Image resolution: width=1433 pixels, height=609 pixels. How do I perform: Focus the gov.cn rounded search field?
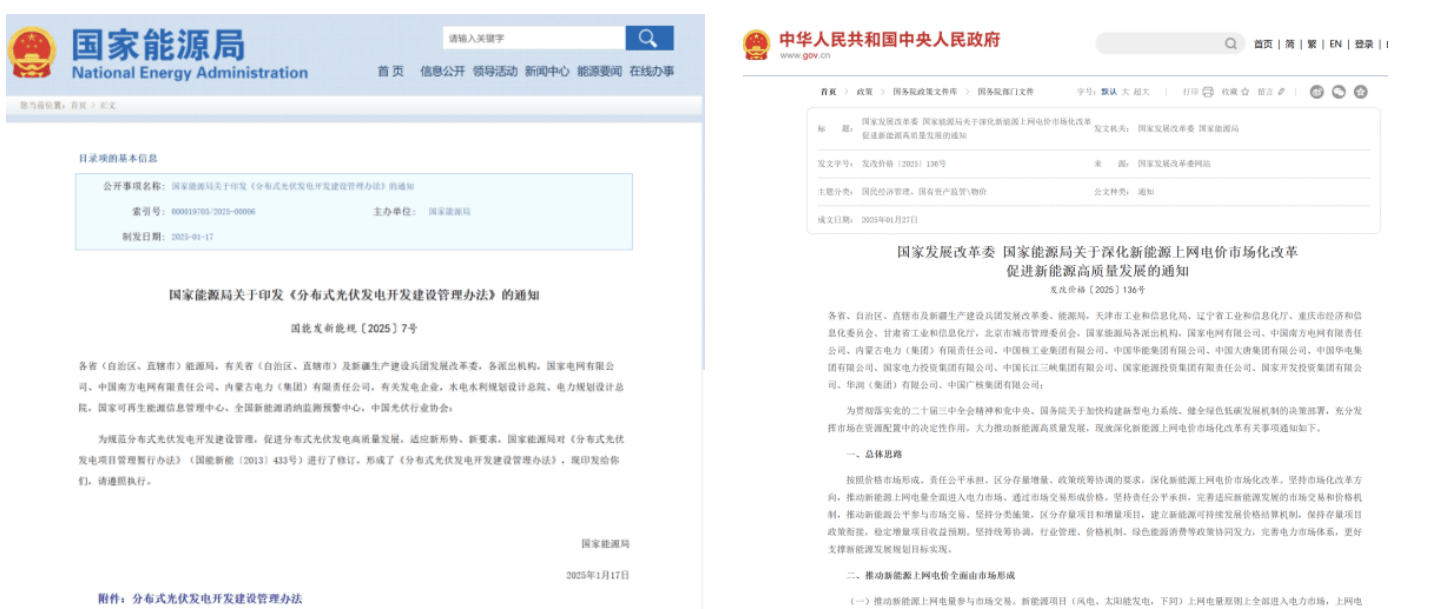(x=1170, y=43)
